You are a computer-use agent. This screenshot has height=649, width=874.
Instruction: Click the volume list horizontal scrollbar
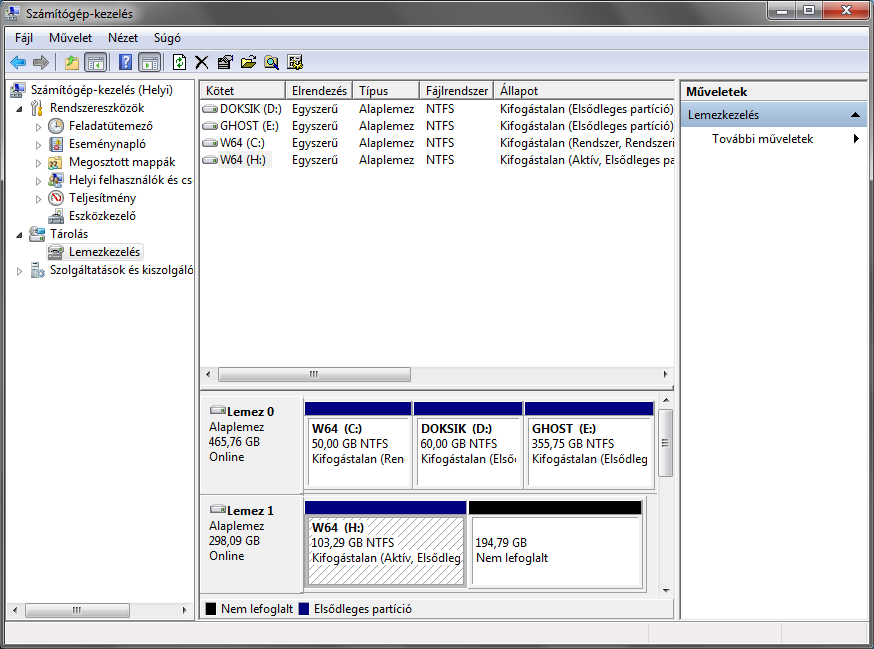pyautogui.click(x=314, y=375)
